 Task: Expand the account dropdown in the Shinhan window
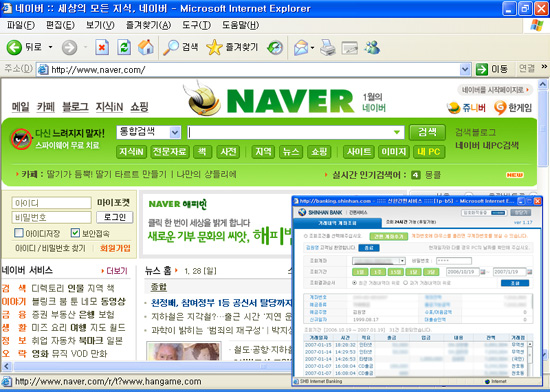402,261
